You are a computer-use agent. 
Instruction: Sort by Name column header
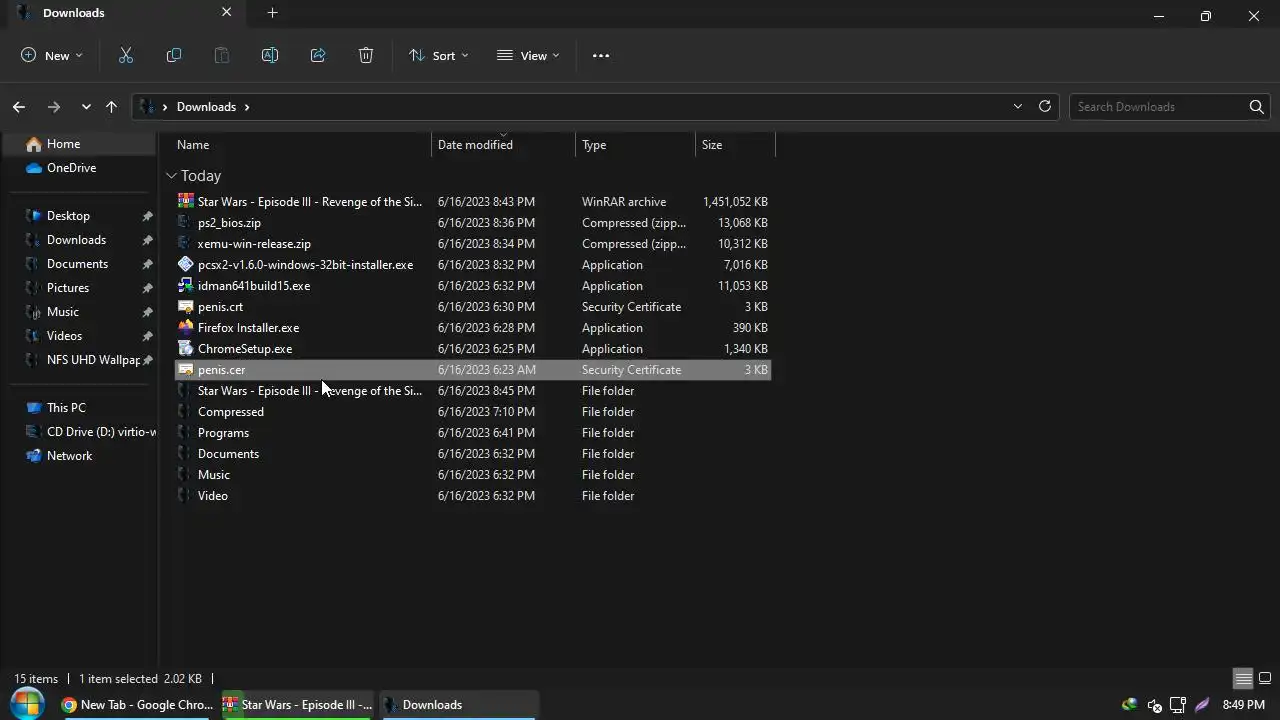coord(193,145)
